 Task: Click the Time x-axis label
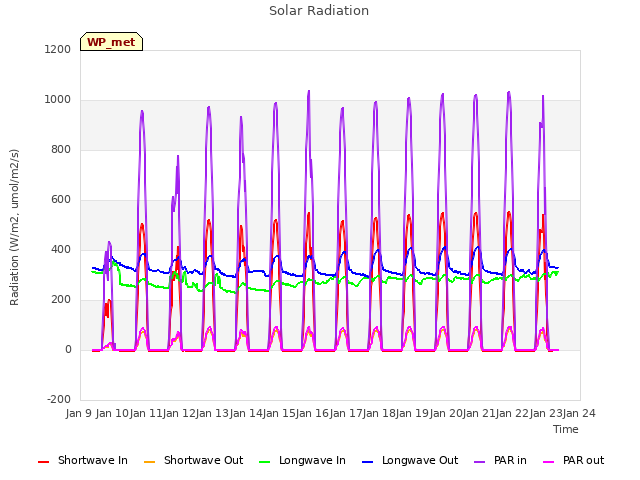566,429
